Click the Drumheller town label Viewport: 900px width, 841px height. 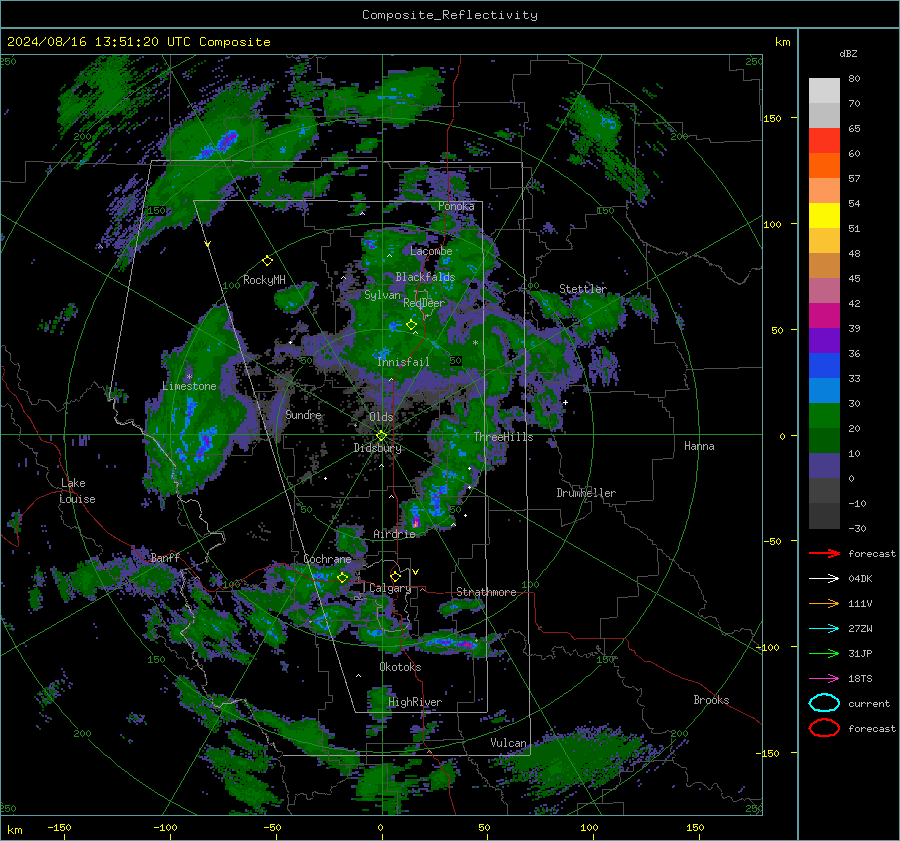[586, 493]
